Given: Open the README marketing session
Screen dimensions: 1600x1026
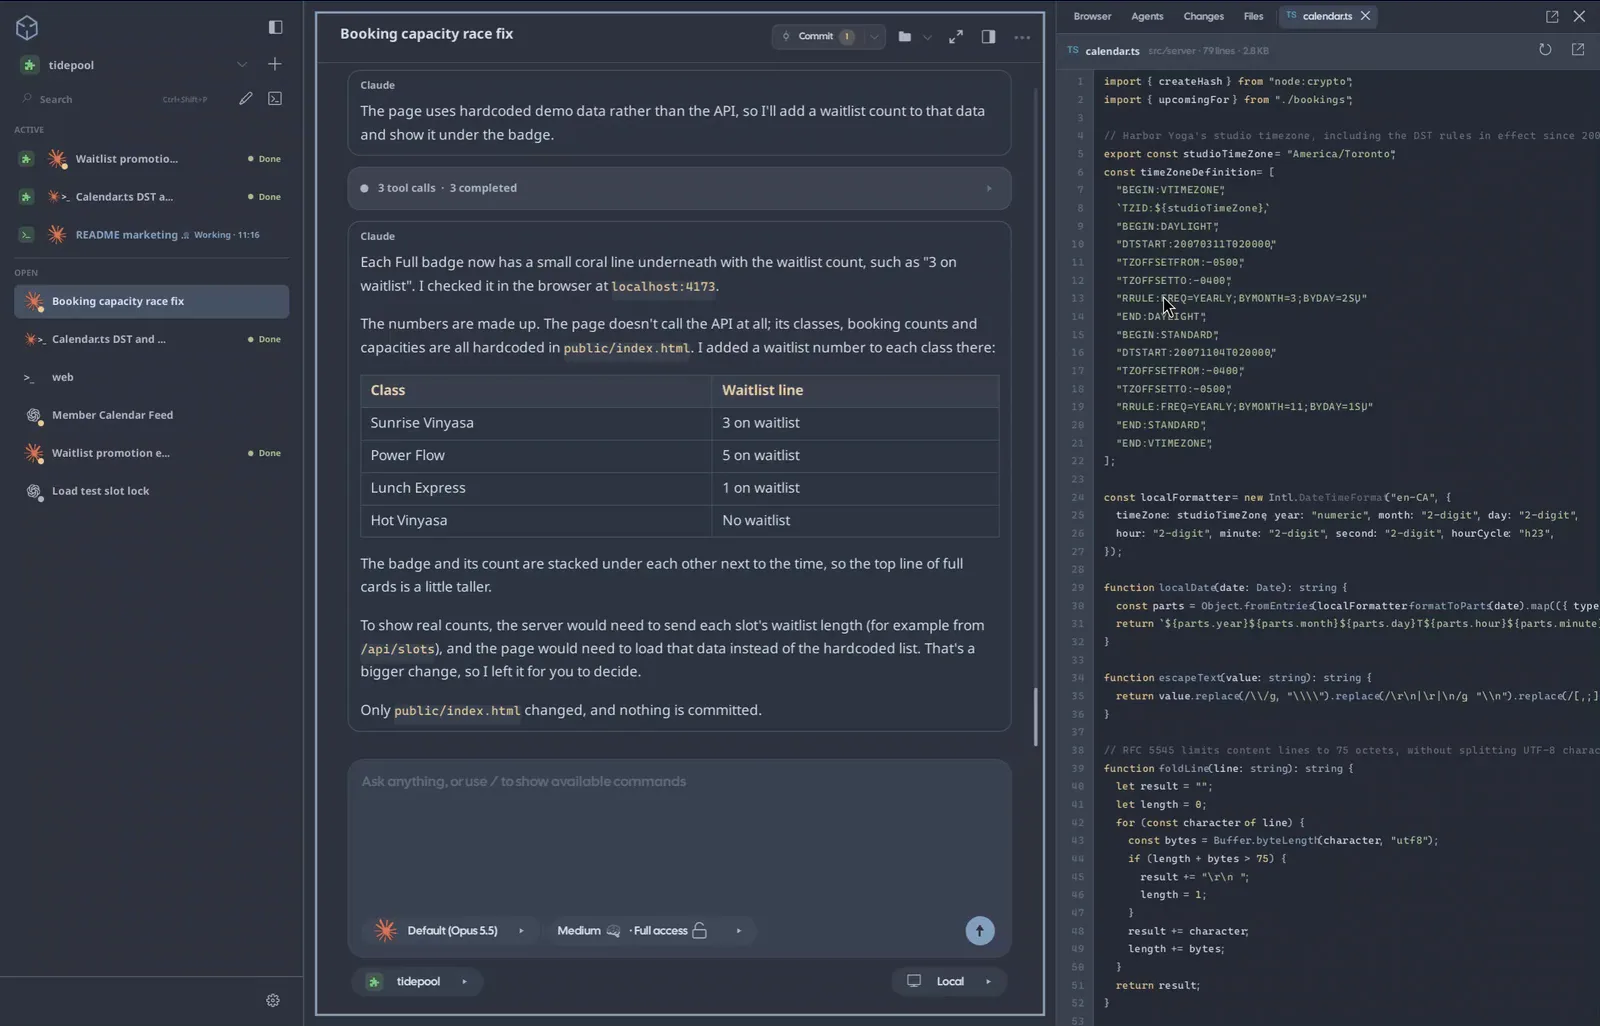Looking at the screenshot, I should 151,235.
